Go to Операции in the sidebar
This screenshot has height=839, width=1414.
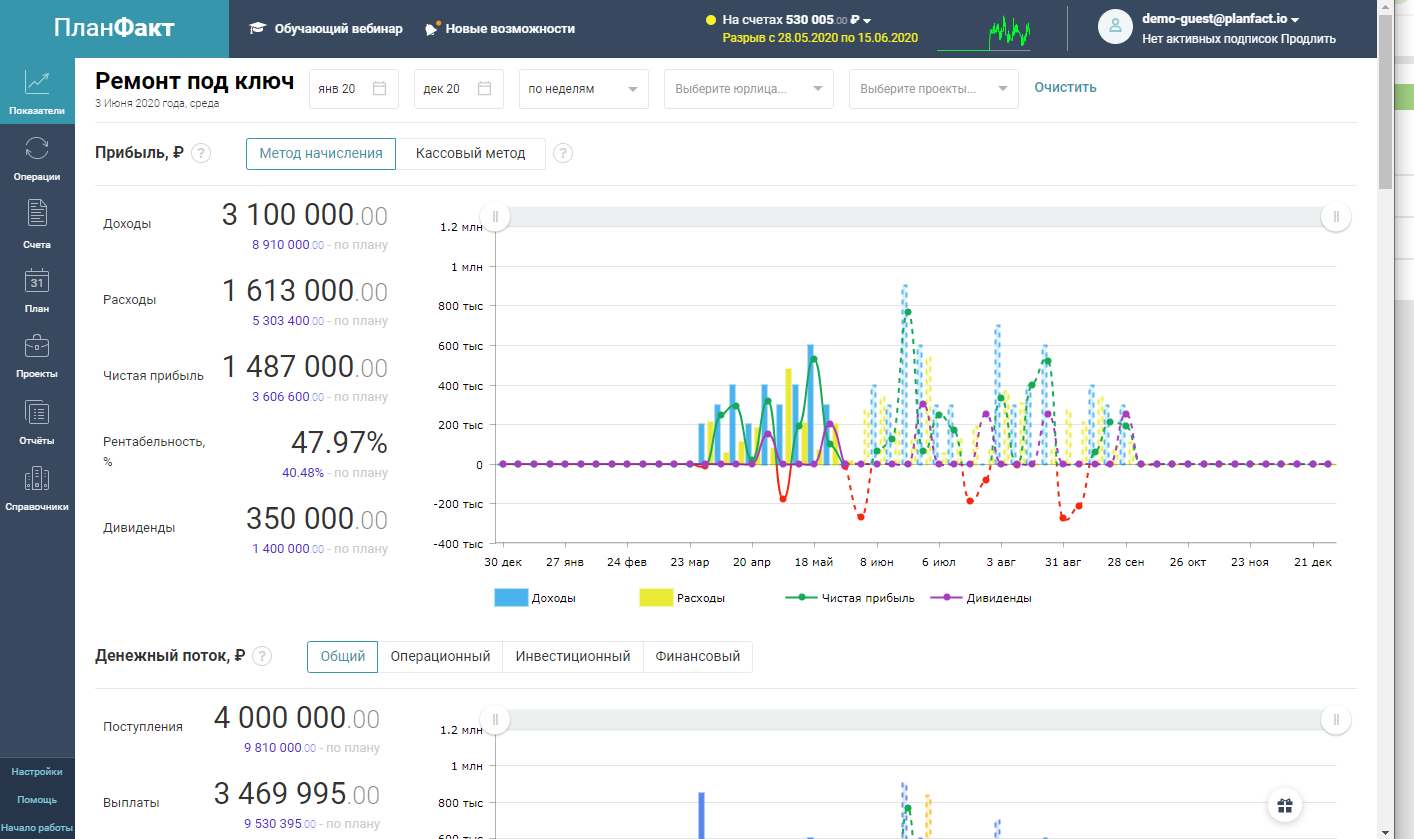pyautogui.click(x=37, y=150)
